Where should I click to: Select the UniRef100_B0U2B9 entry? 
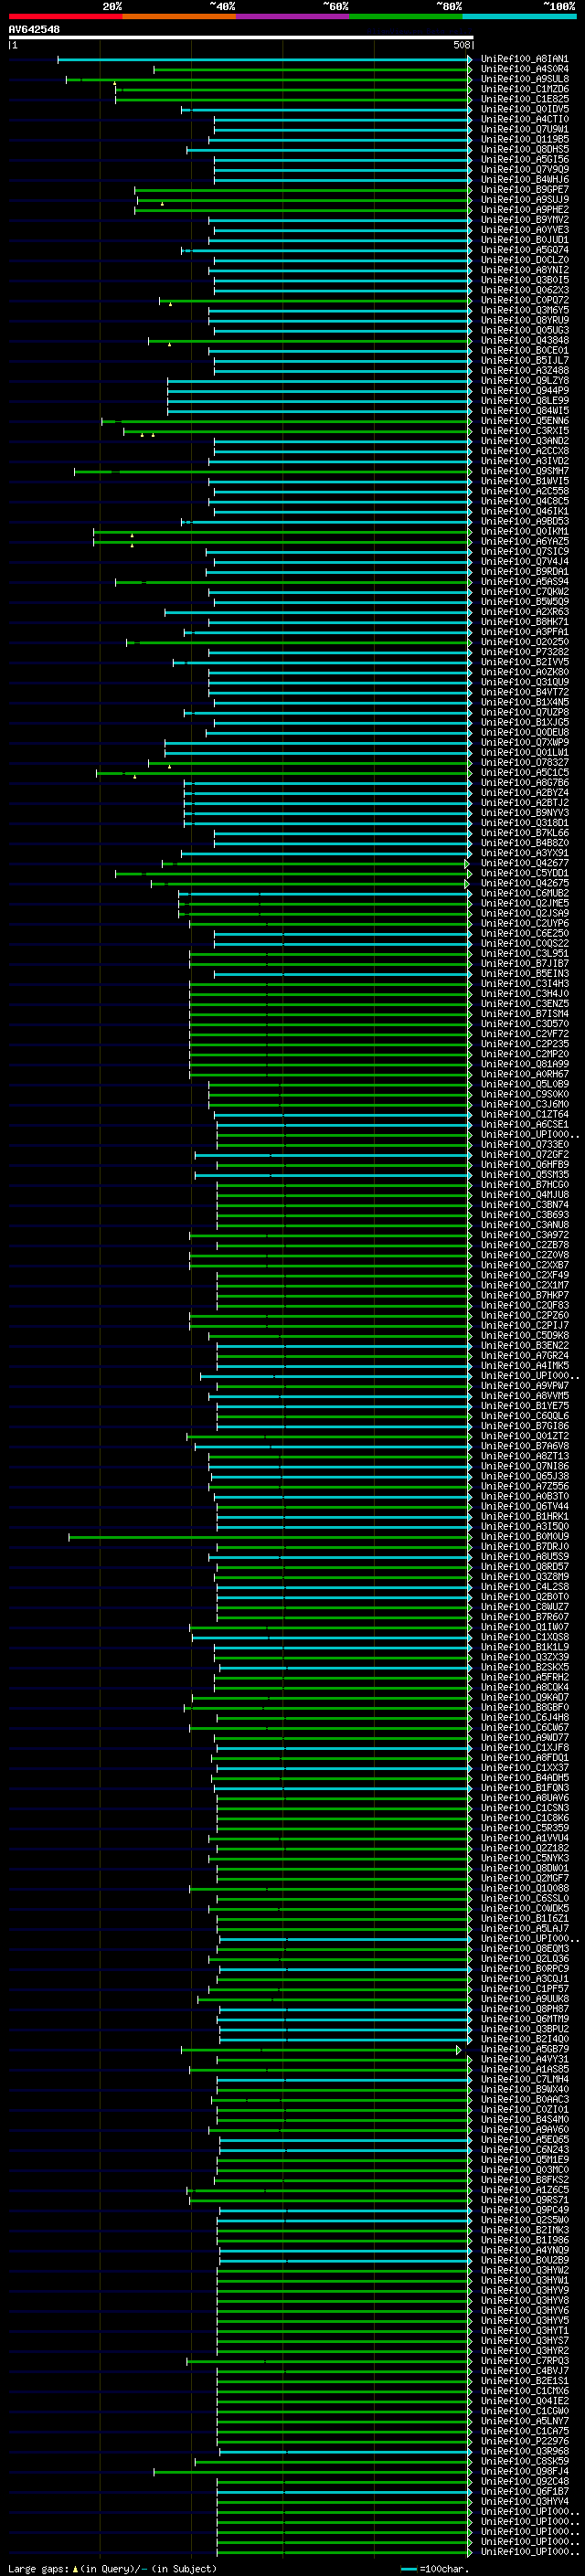tap(525, 2260)
